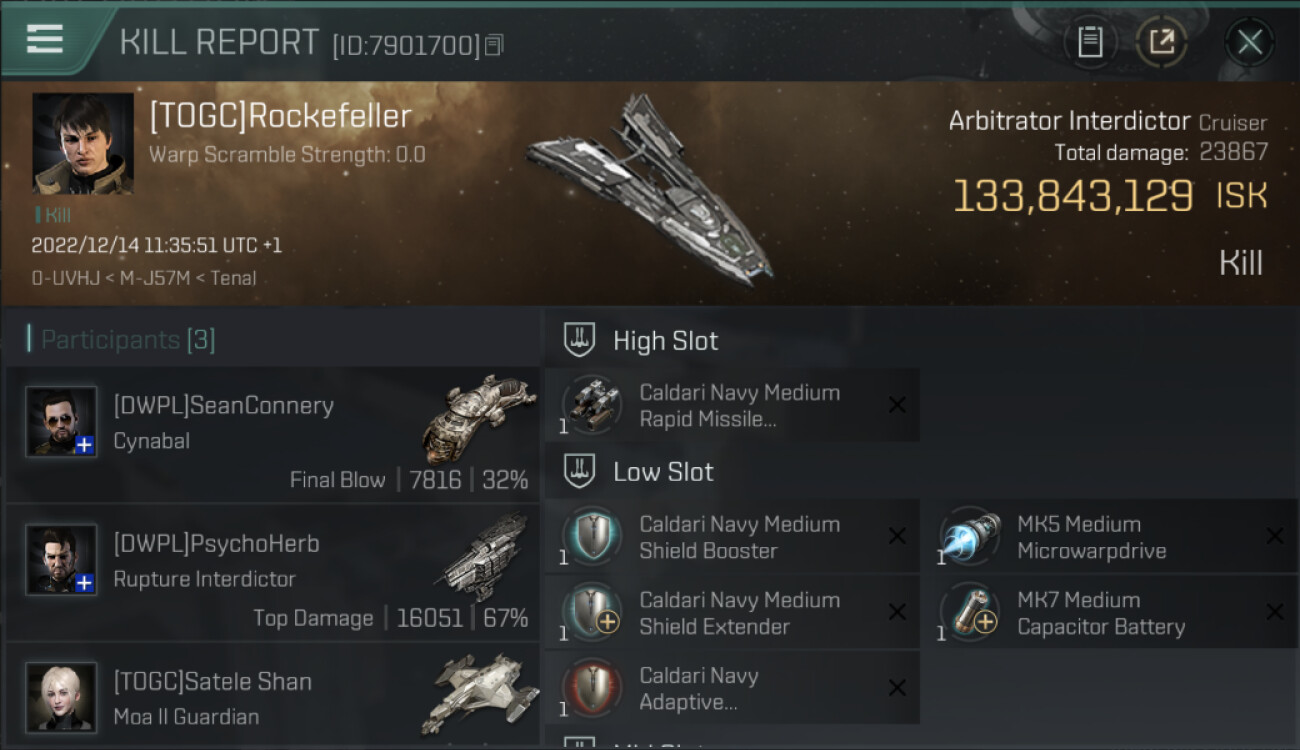Click the Moa II Guardian ship icon
This screenshot has height=750, width=1300.
483,693
